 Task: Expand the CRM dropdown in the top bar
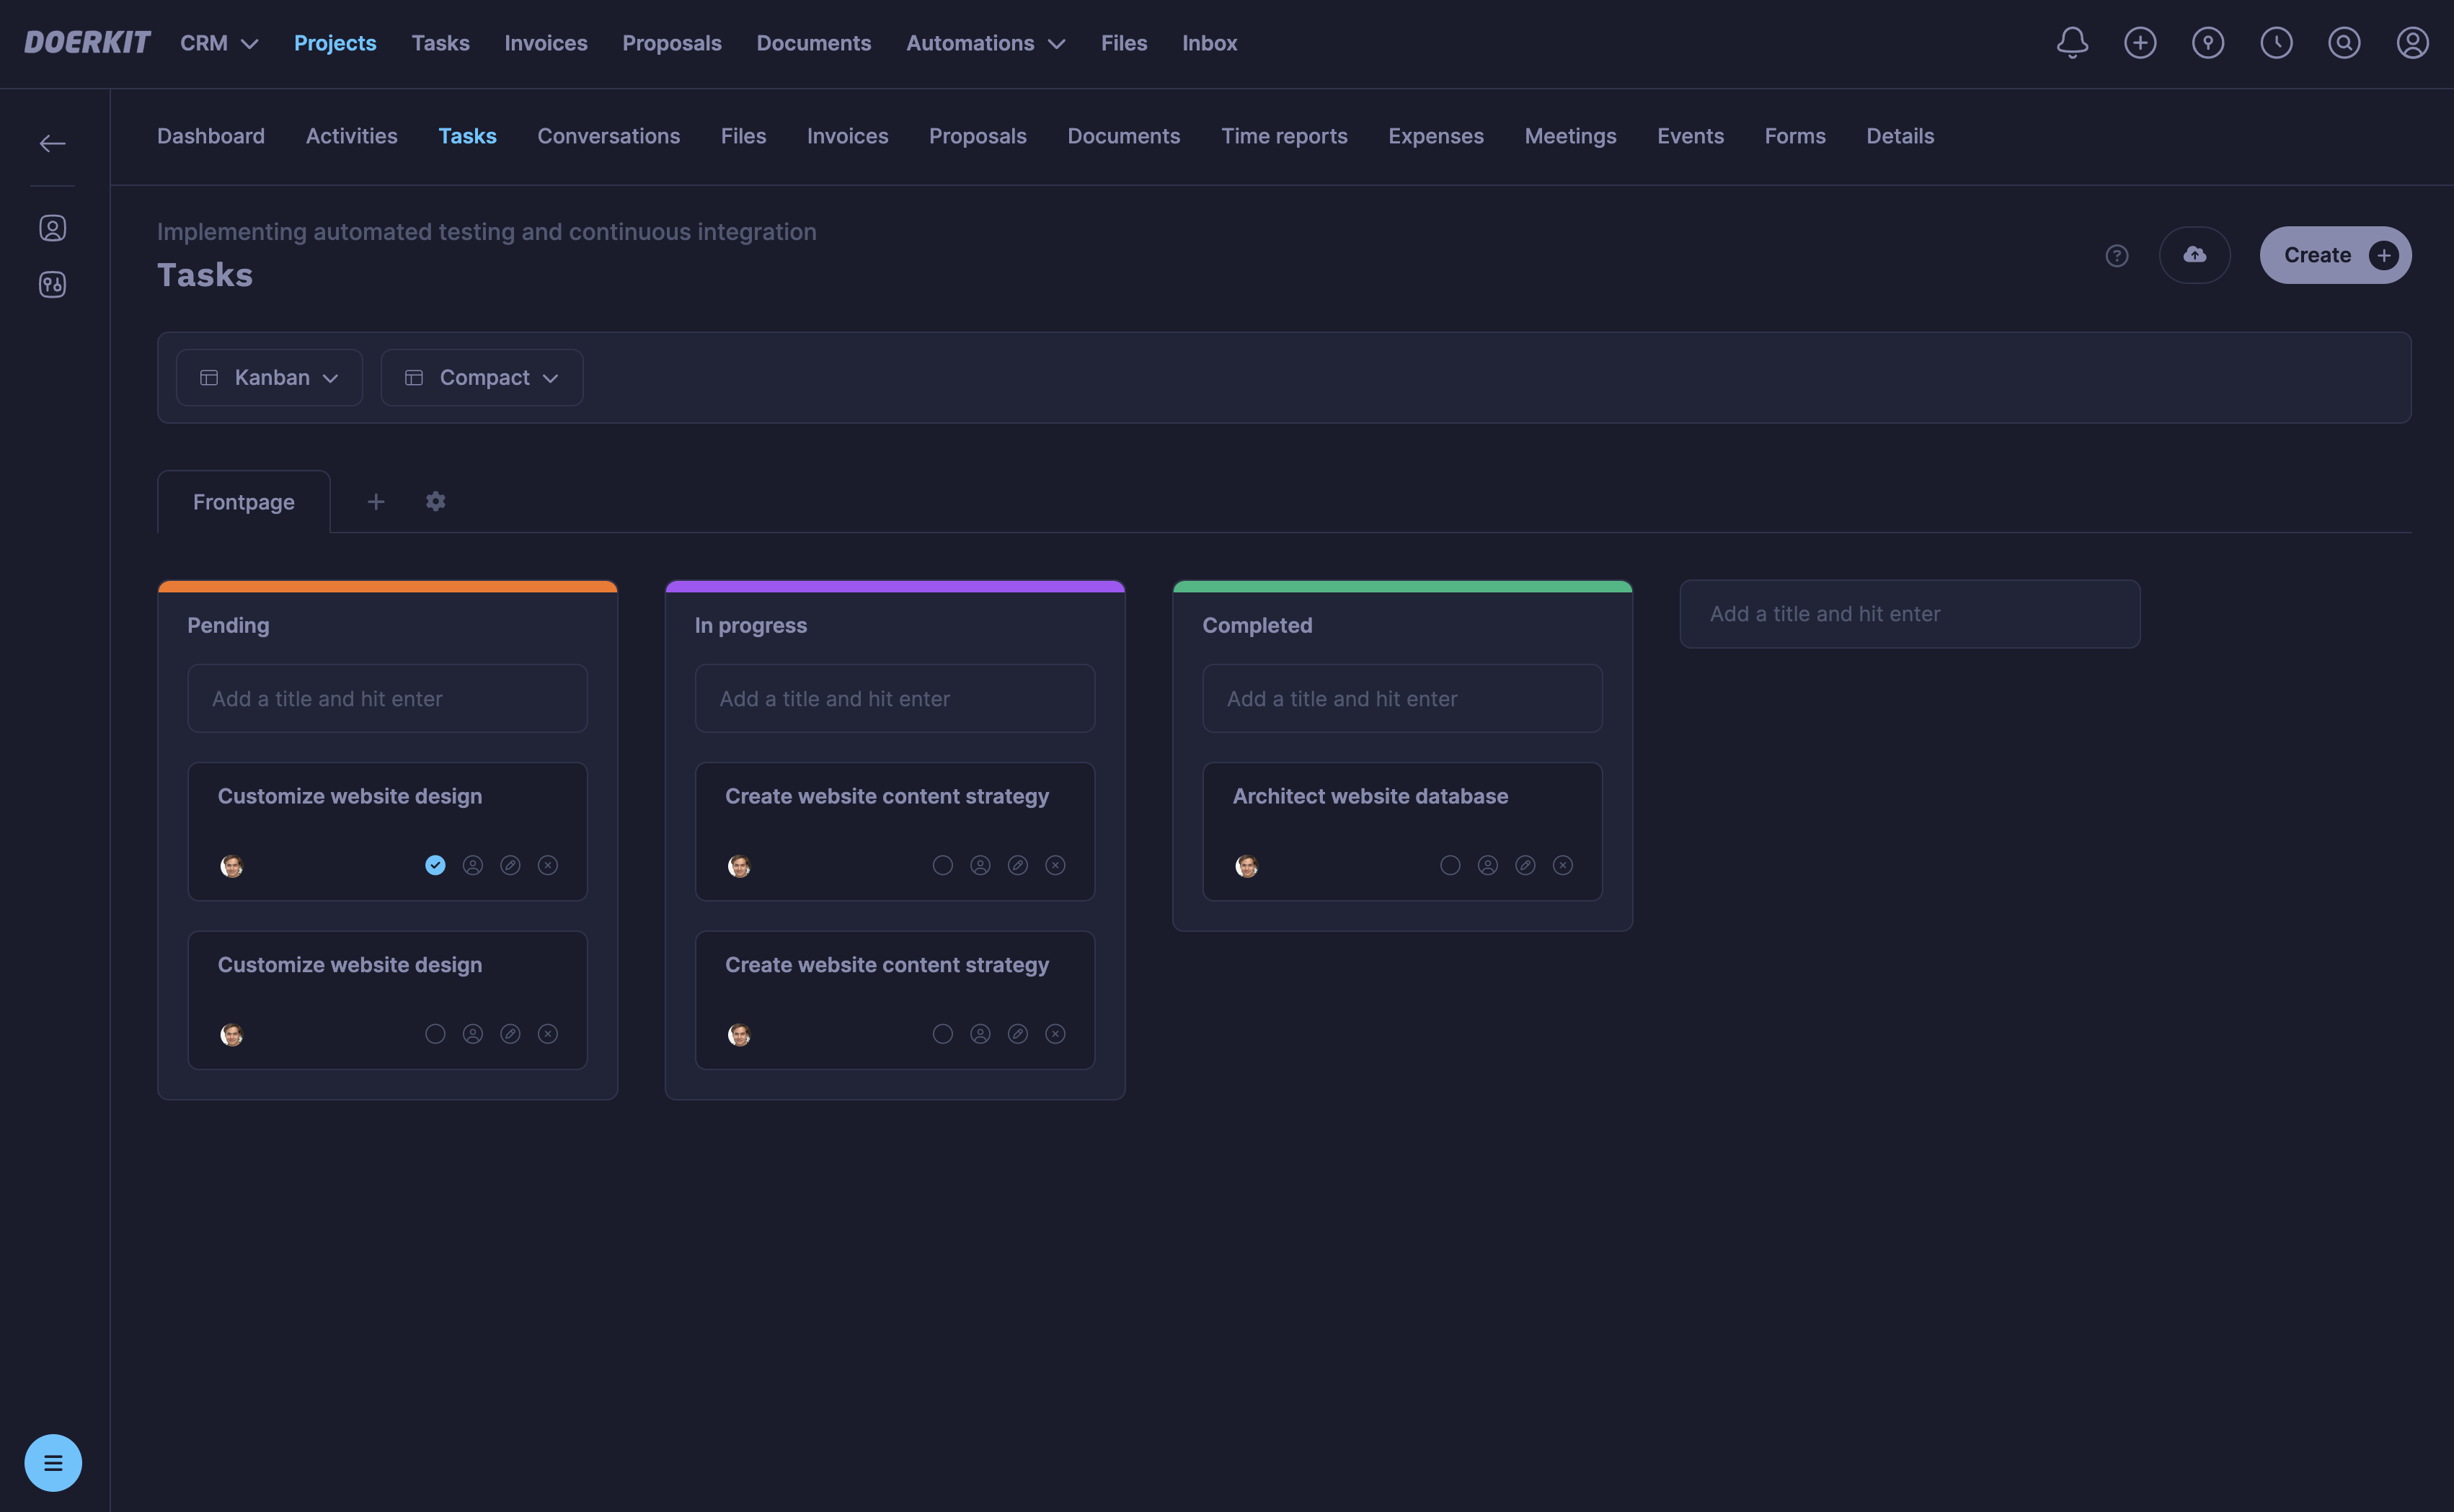pos(218,43)
